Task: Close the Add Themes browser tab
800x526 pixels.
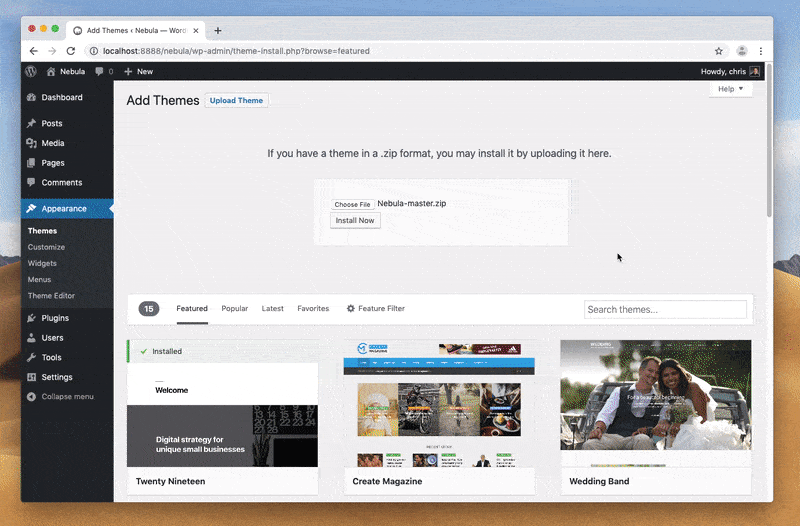Action: coord(196,31)
